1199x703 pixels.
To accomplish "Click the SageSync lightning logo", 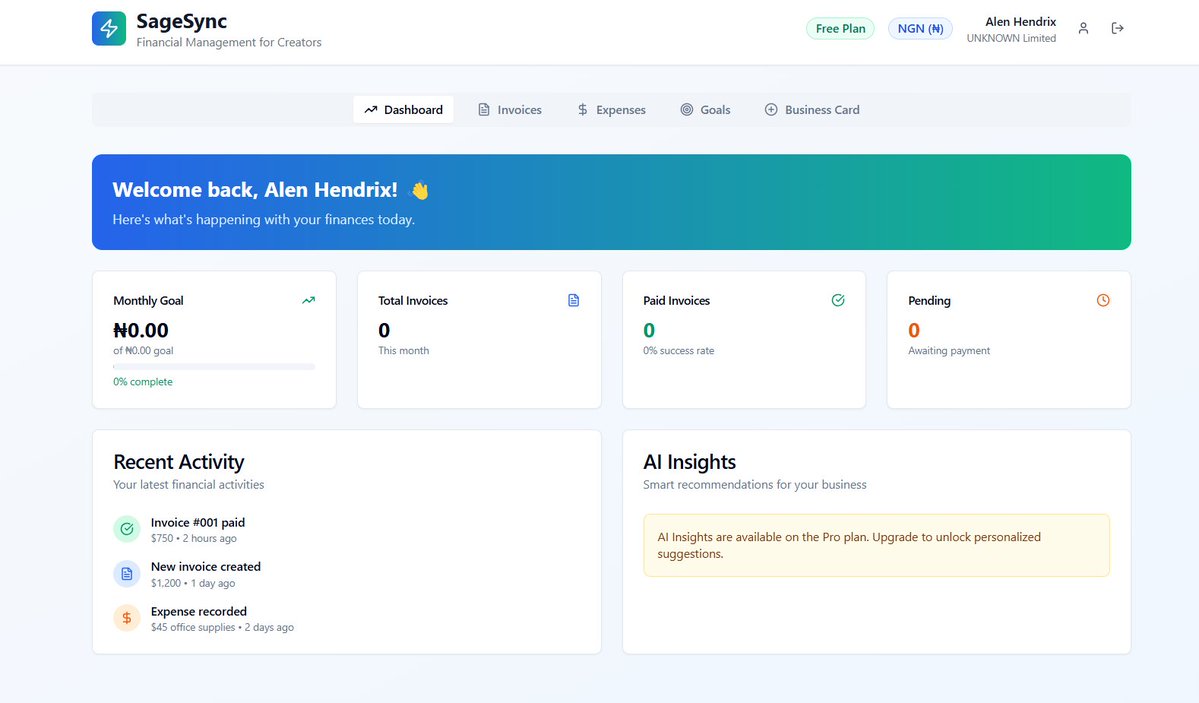I will 109,28.
